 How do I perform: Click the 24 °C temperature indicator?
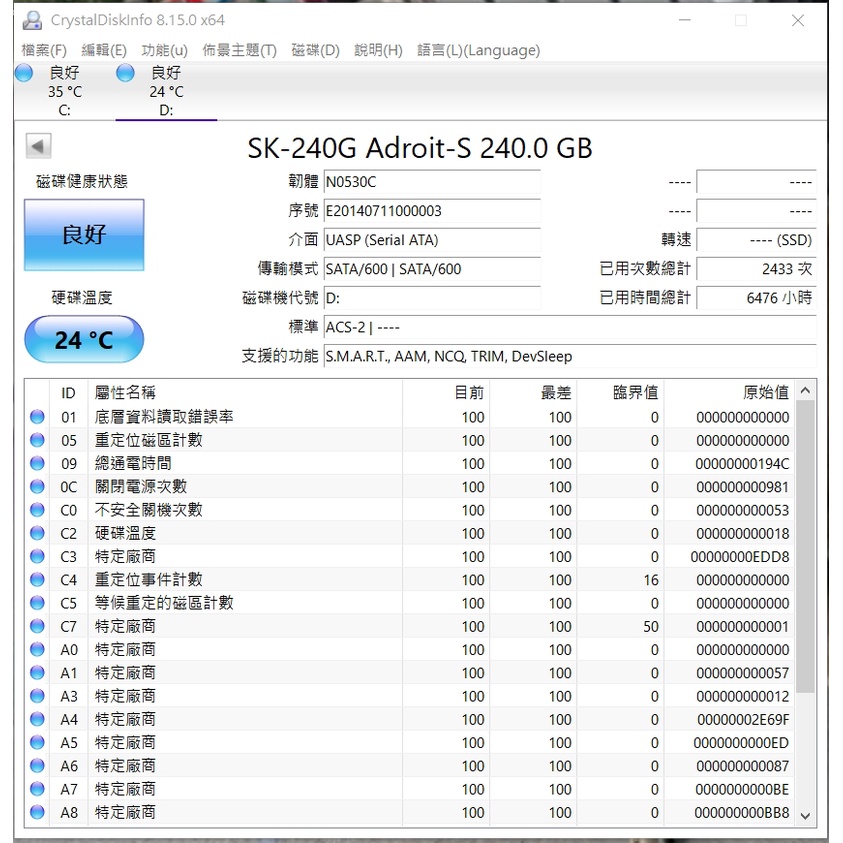pyautogui.click(x=84, y=339)
